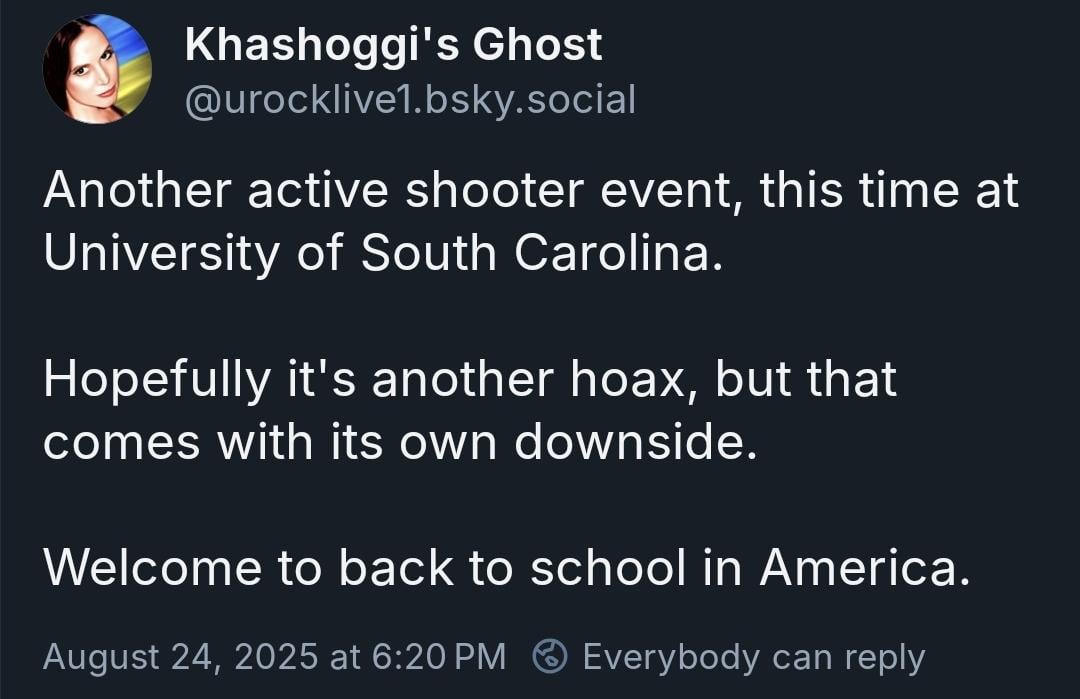The height and width of the screenshot is (699, 1080).
Task: Click the "6:20 PM" time portion
Action: click(x=439, y=656)
